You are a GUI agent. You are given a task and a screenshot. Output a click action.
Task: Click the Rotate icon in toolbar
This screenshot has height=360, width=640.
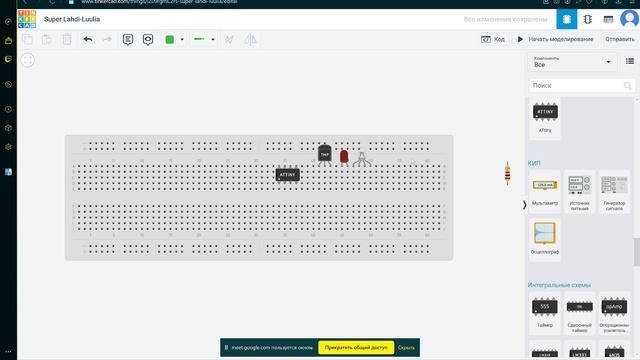(229, 40)
